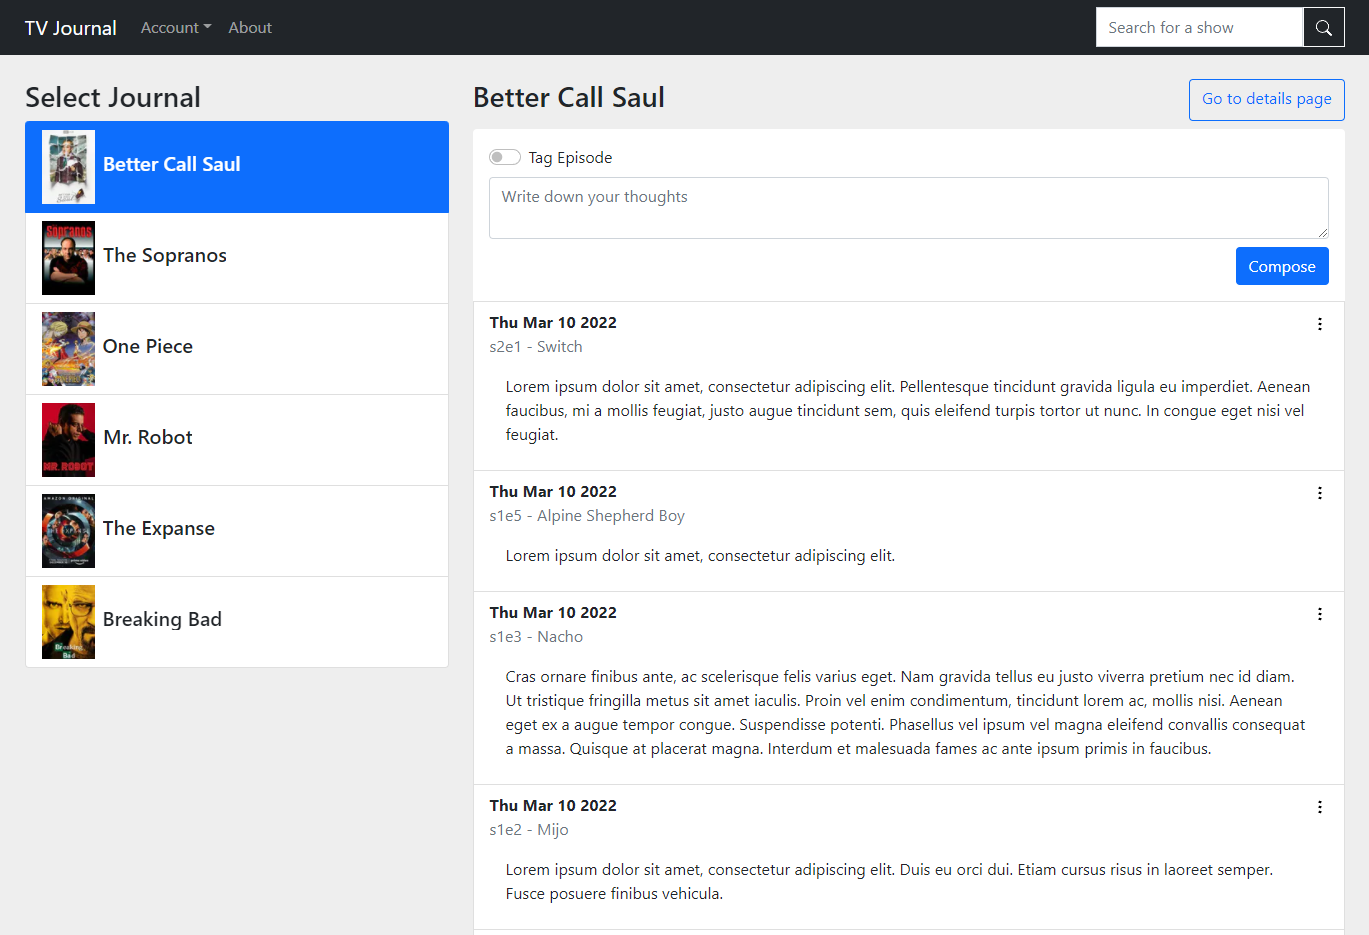Click The Sopranos poster thumbnail
This screenshot has height=935, width=1369.
(x=68, y=257)
